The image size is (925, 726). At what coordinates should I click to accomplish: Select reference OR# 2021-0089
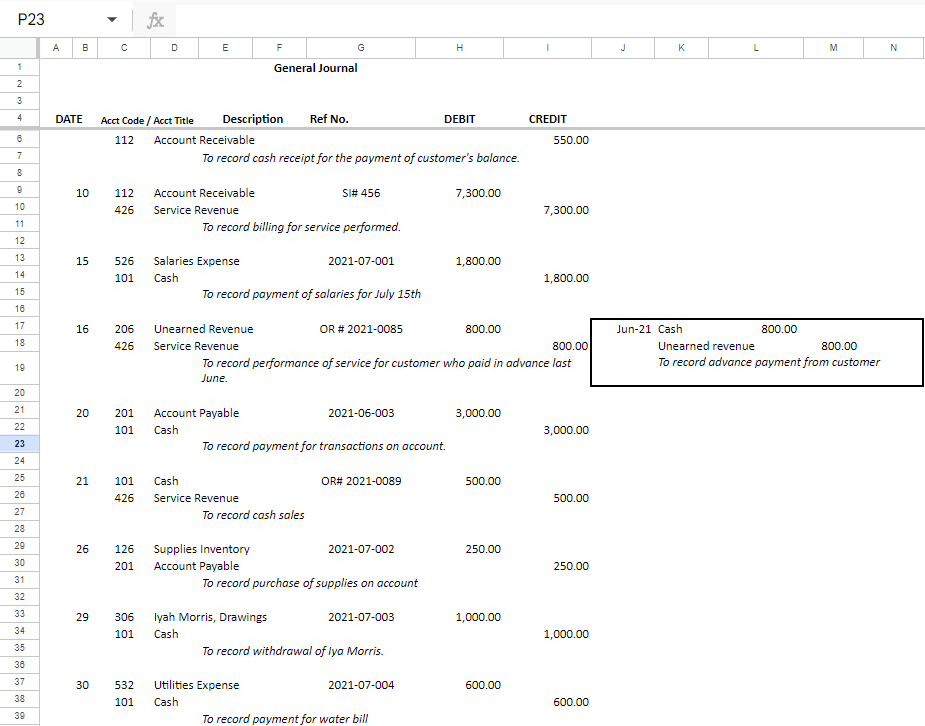(x=361, y=481)
